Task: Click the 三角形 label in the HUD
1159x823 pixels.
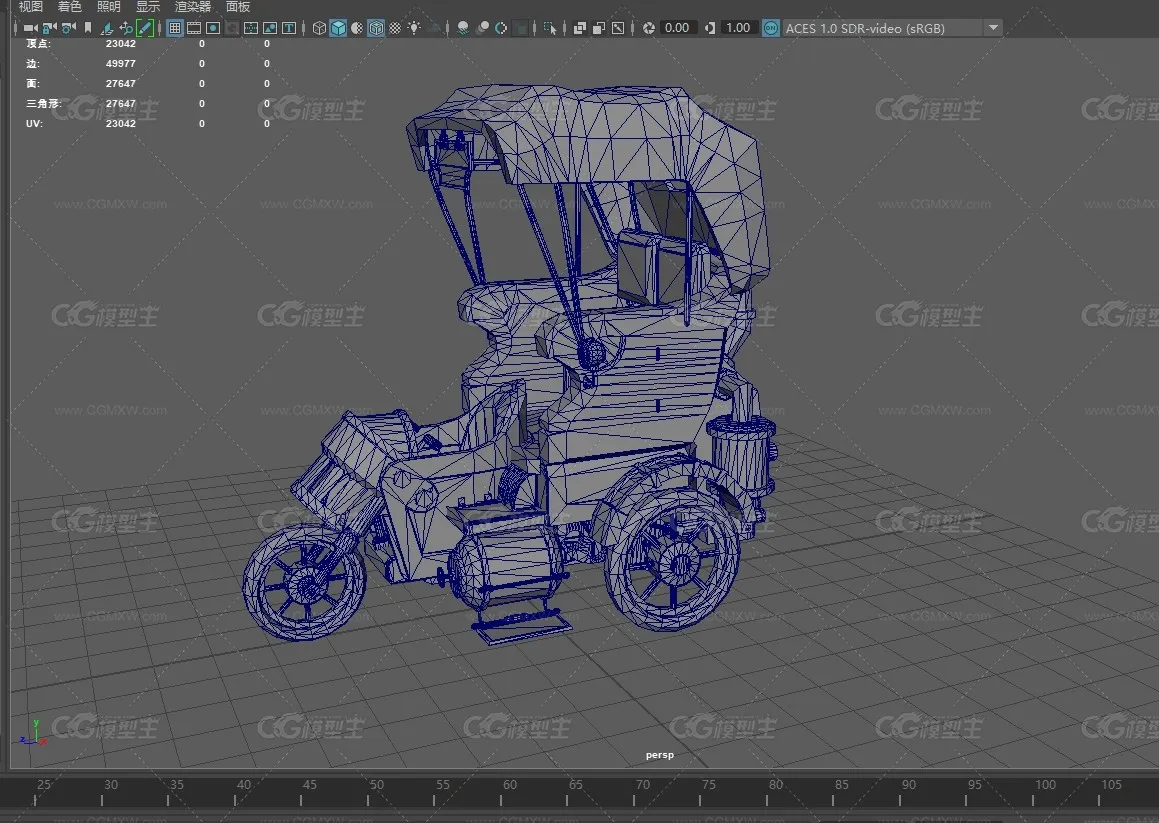Action: tap(44, 104)
